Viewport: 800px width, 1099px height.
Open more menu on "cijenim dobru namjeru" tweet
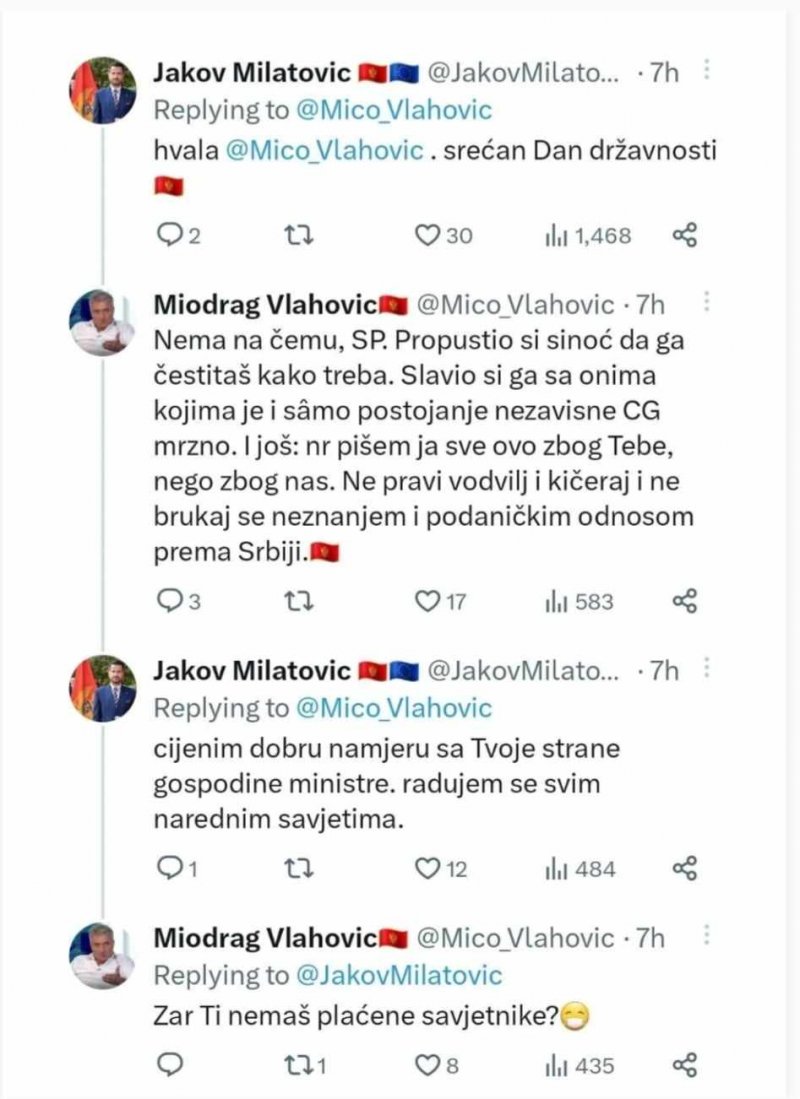(708, 669)
